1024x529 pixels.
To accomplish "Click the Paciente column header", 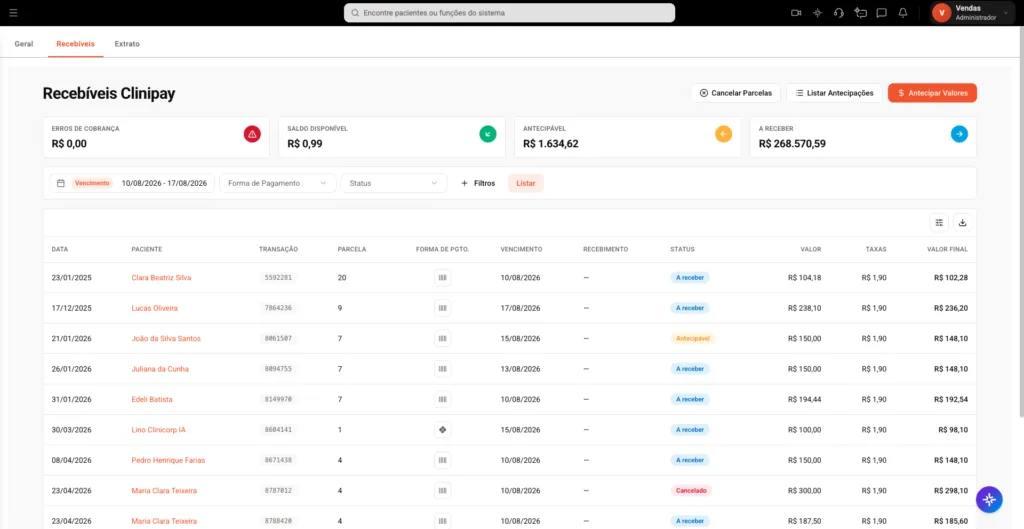I will coord(146,249).
